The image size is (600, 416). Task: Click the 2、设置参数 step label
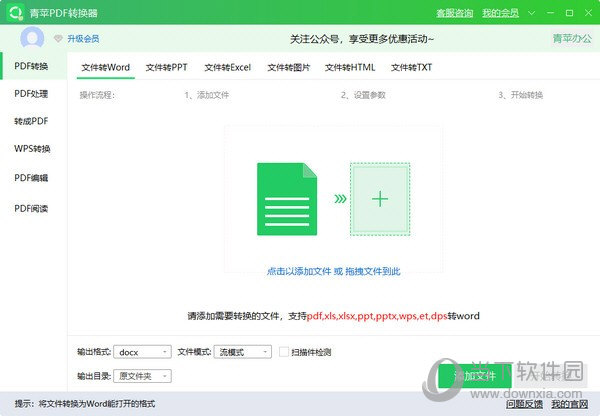coord(363,95)
